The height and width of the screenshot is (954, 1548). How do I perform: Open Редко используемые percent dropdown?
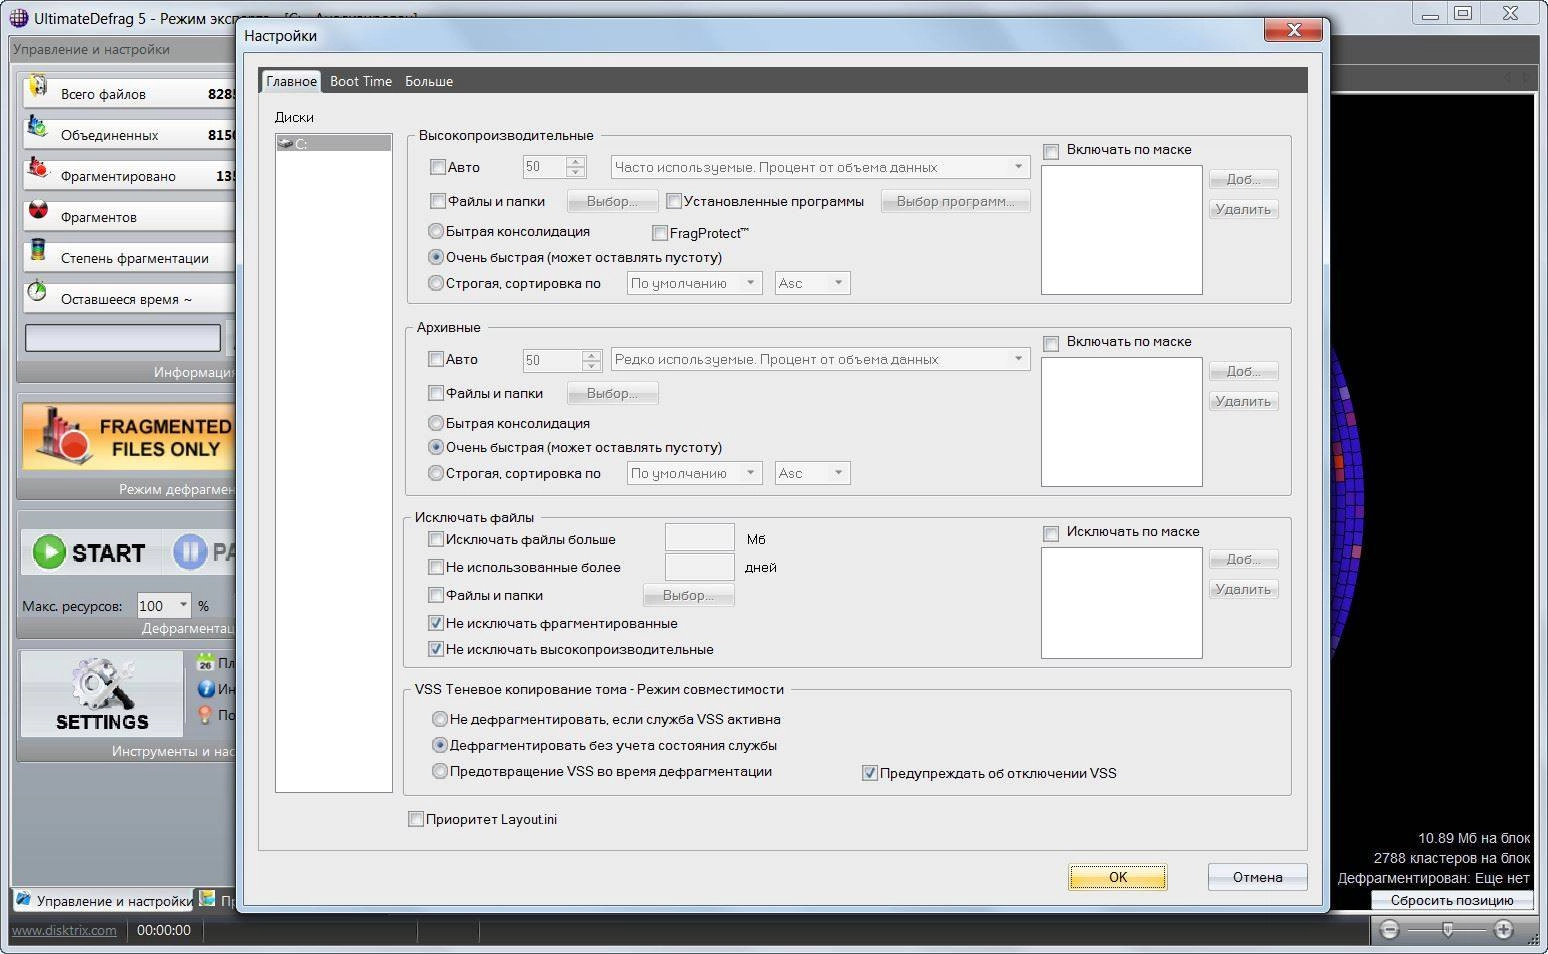820,359
